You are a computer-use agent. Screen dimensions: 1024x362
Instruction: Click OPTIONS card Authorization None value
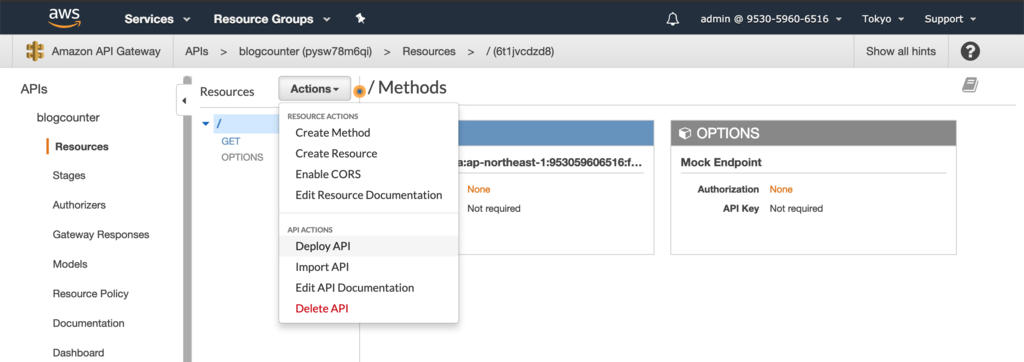point(780,189)
